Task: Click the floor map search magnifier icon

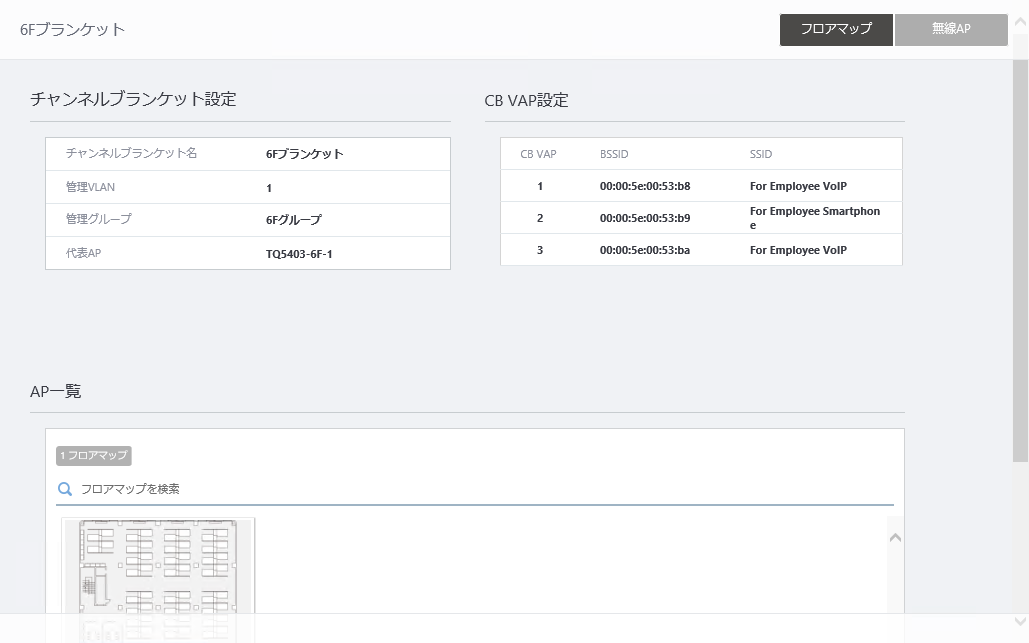Action: point(65,489)
